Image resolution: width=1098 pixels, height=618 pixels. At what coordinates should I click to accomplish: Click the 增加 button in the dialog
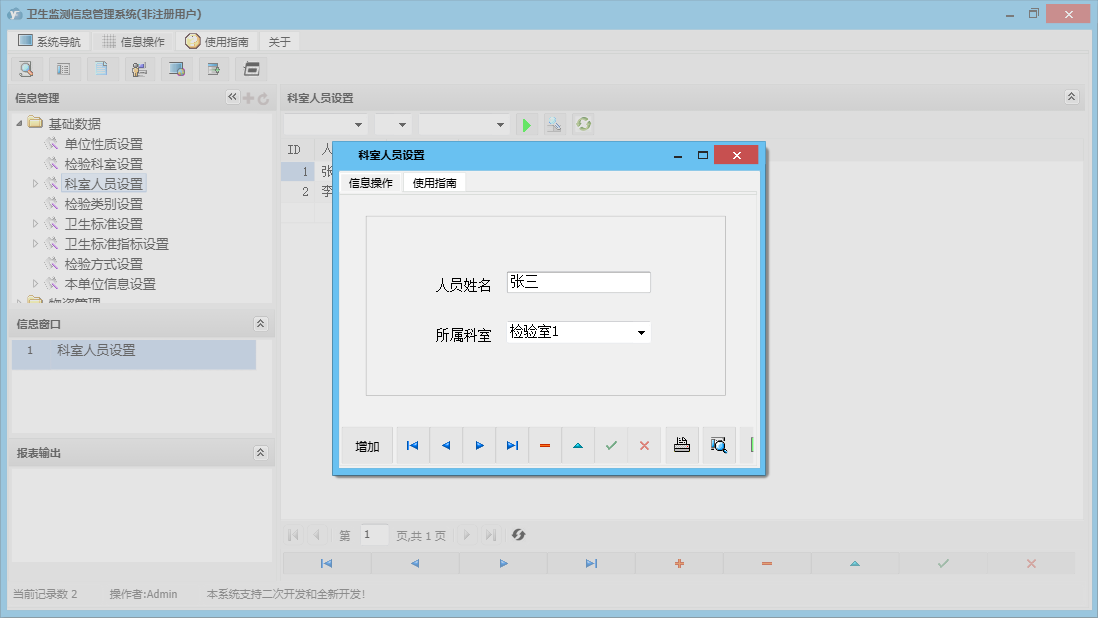click(x=366, y=445)
